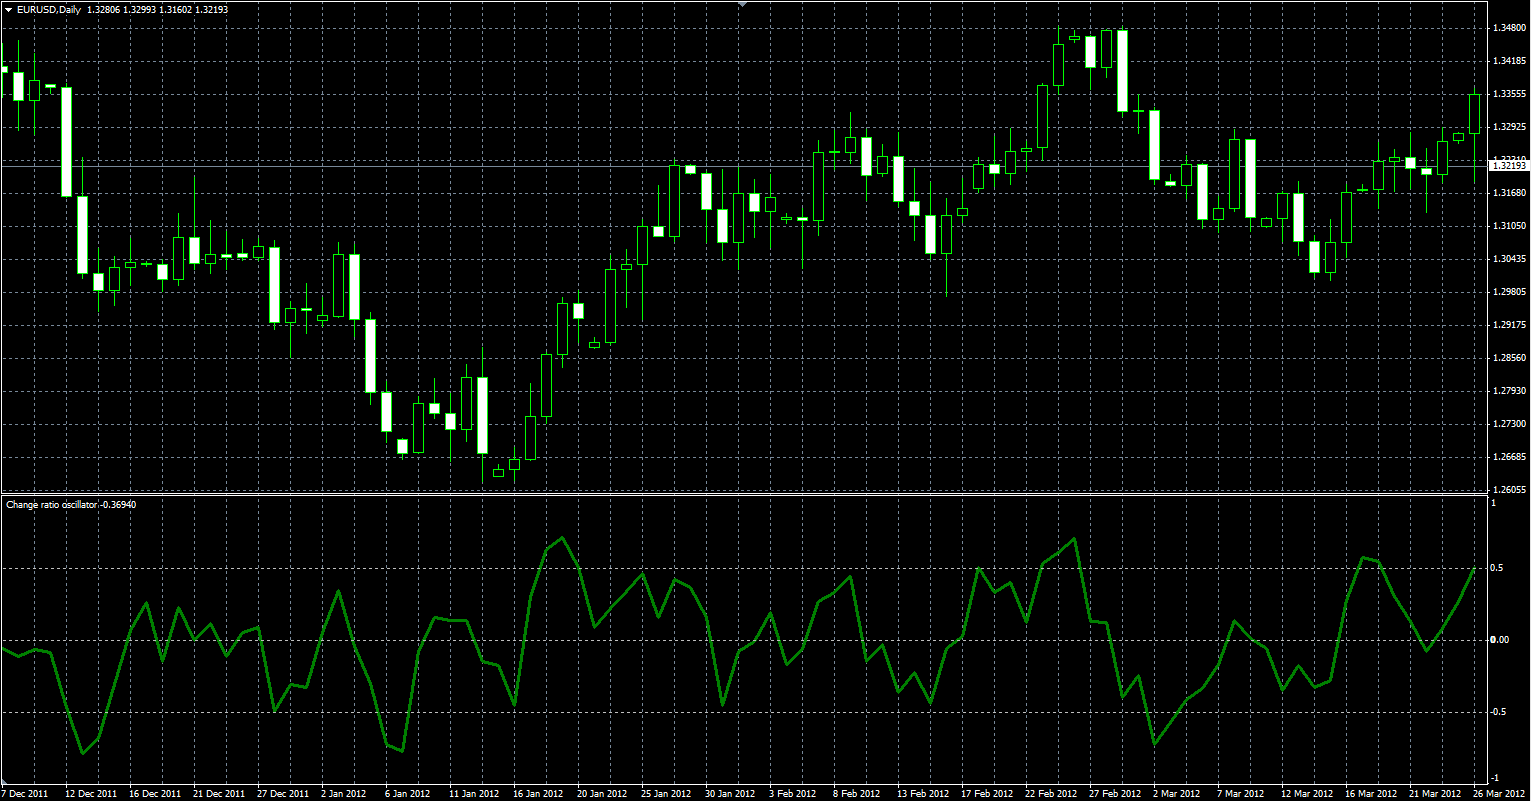Click the 21 Dec 2011 date label

coord(219,793)
